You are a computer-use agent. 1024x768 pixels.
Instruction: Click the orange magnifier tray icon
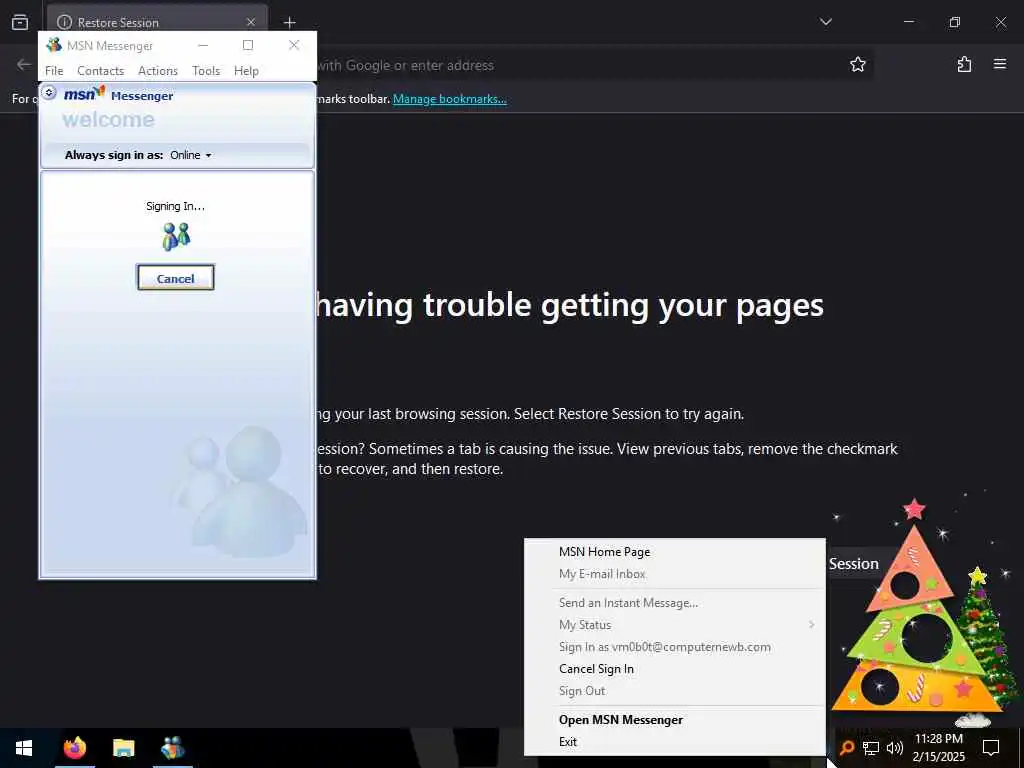pyautogui.click(x=847, y=748)
